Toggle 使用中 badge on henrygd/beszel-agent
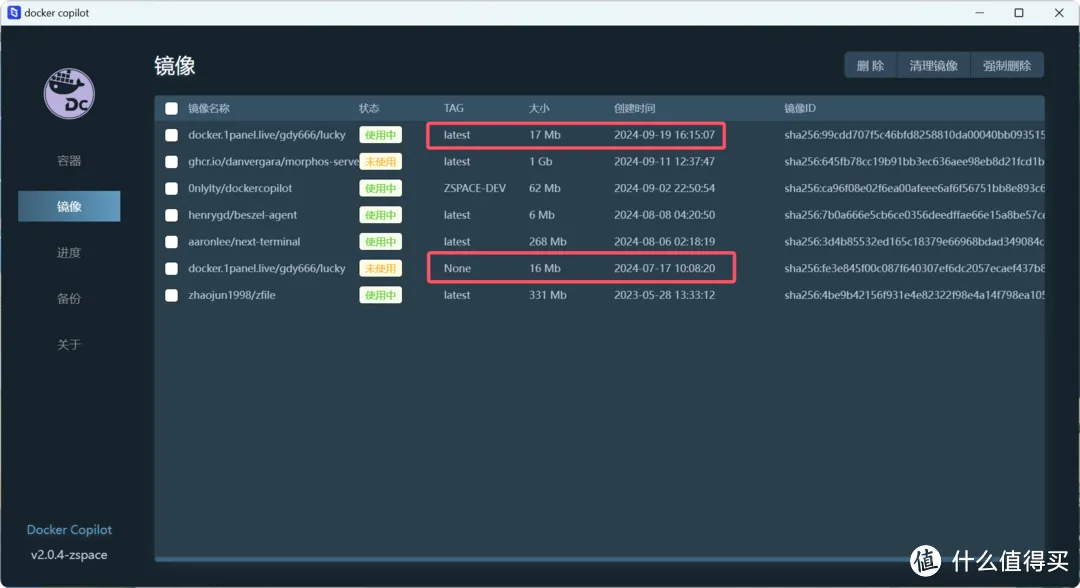 (380, 214)
